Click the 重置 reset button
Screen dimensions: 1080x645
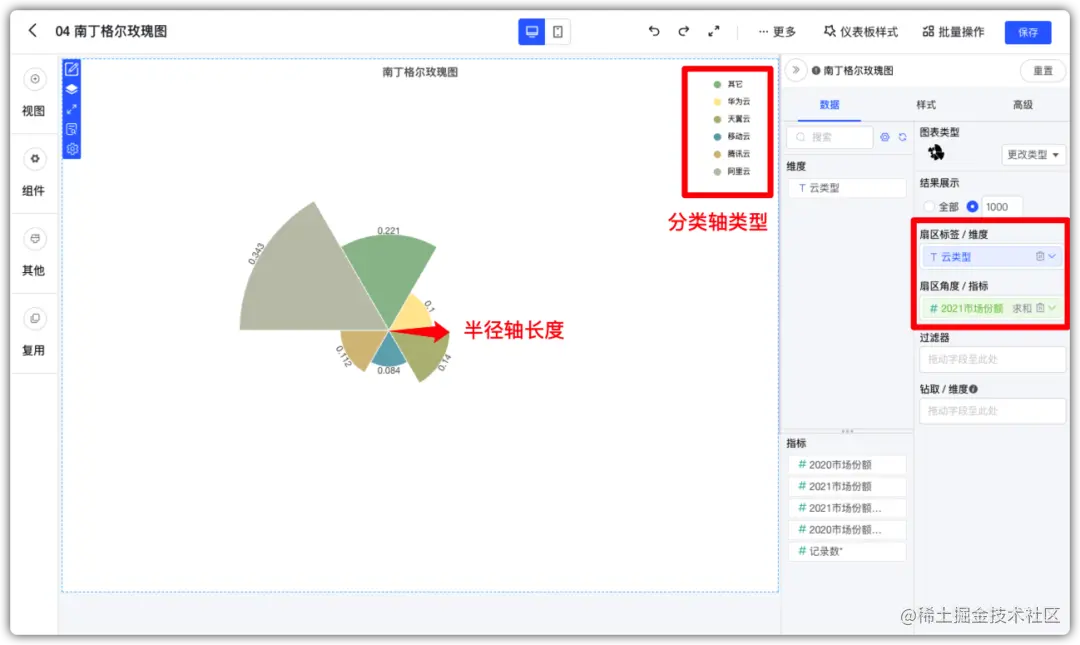tap(1041, 70)
